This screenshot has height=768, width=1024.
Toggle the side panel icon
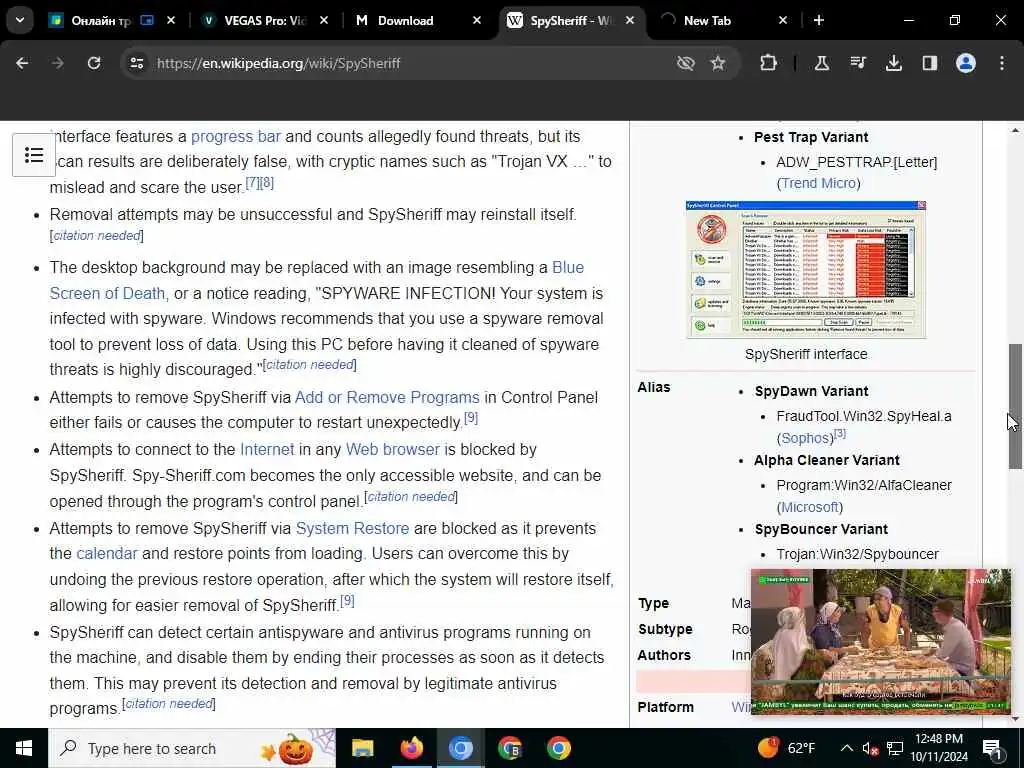pos(930,63)
